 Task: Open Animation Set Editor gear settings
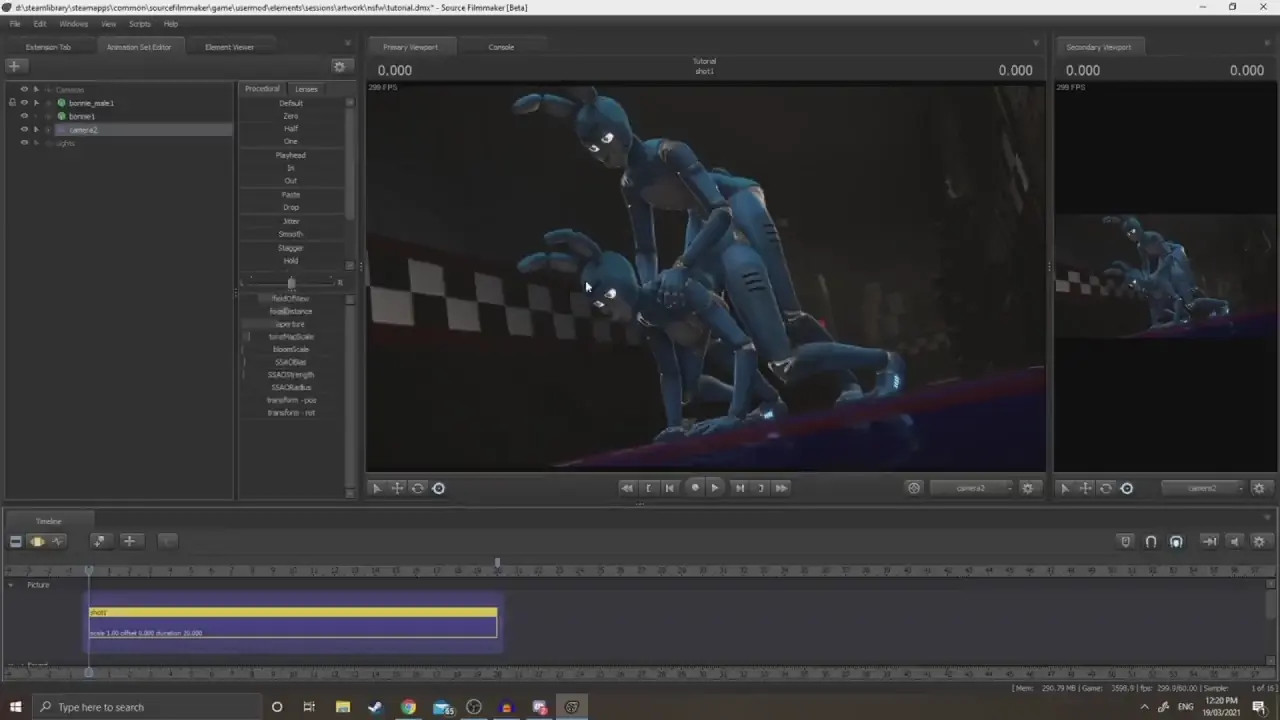[339, 66]
